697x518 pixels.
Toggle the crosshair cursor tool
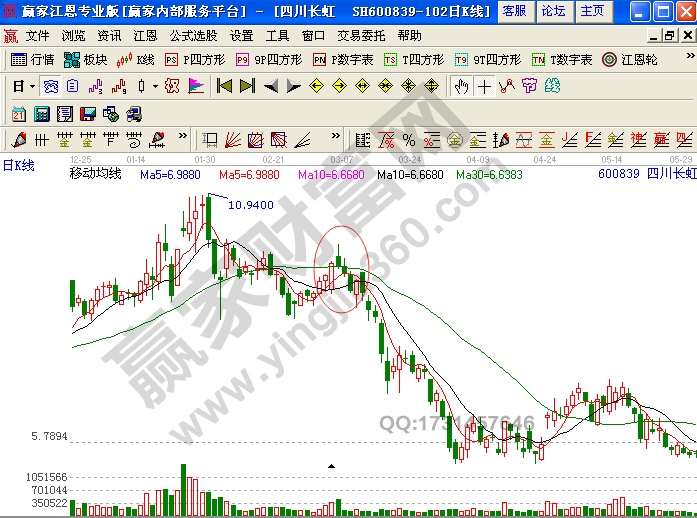pyautogui.click(x=484, y=86)
